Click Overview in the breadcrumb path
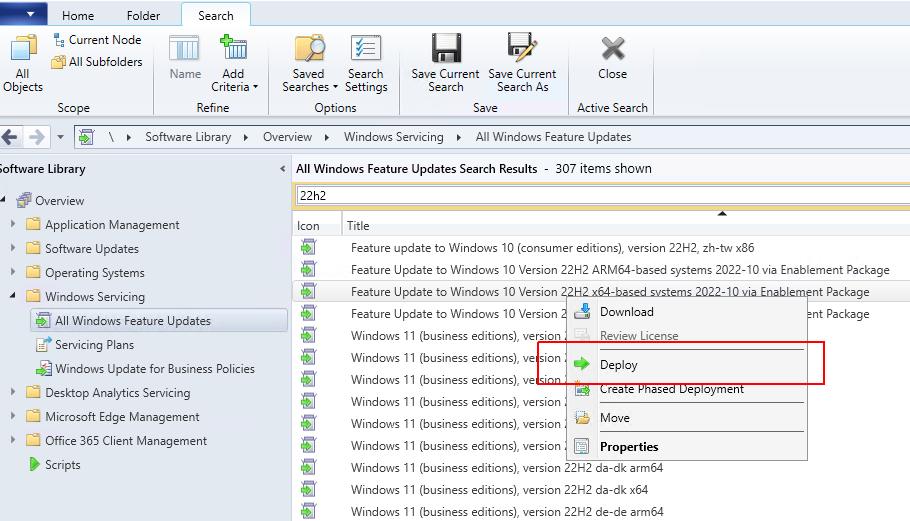The width and height of the screenshot is (910, 521). pyautogui.click(x=287, y=137)
